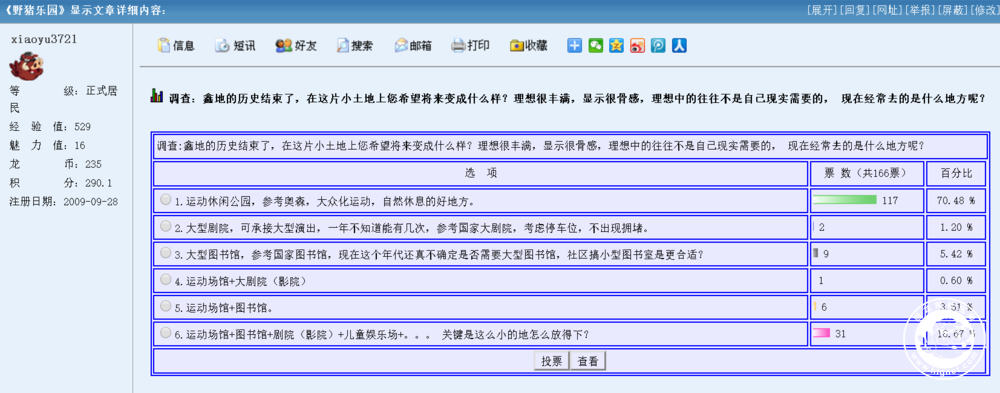Image resolution: width=1000 pixels, height=393 pixels.
Task: Click the 1.20 % percentage cell
Action: pos(955,227)
